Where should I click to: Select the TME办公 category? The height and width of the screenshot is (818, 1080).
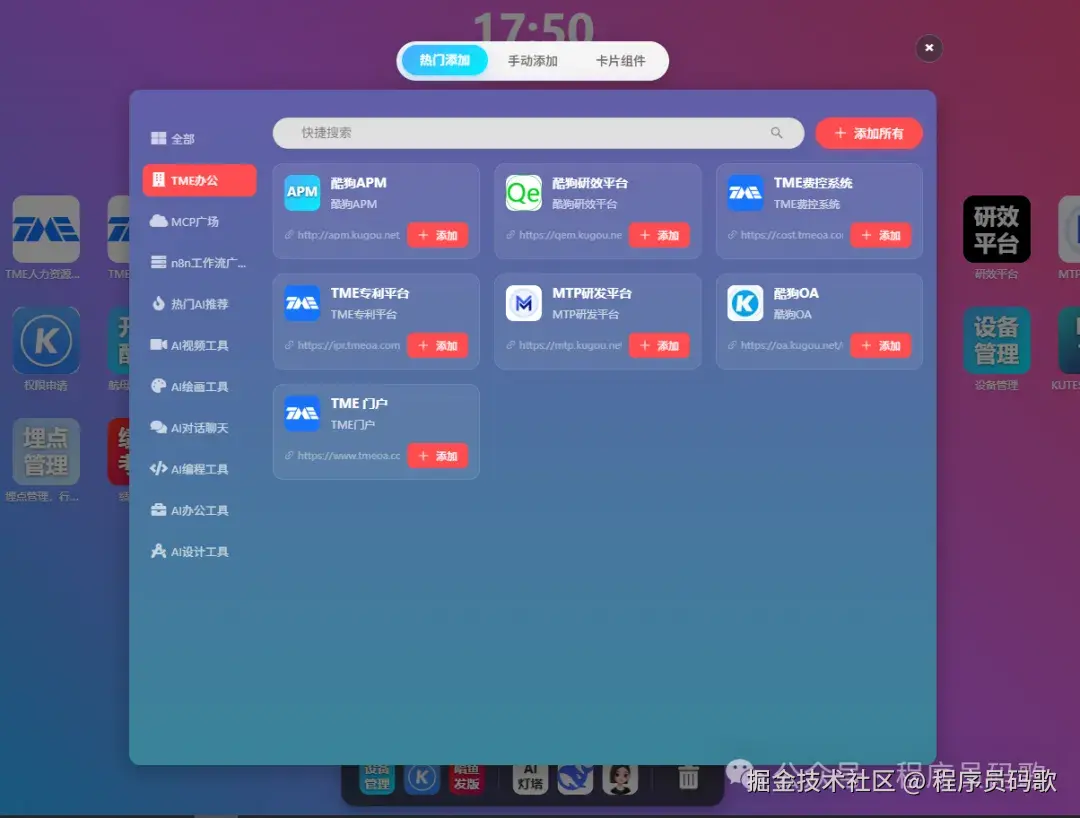click(199, 180)
